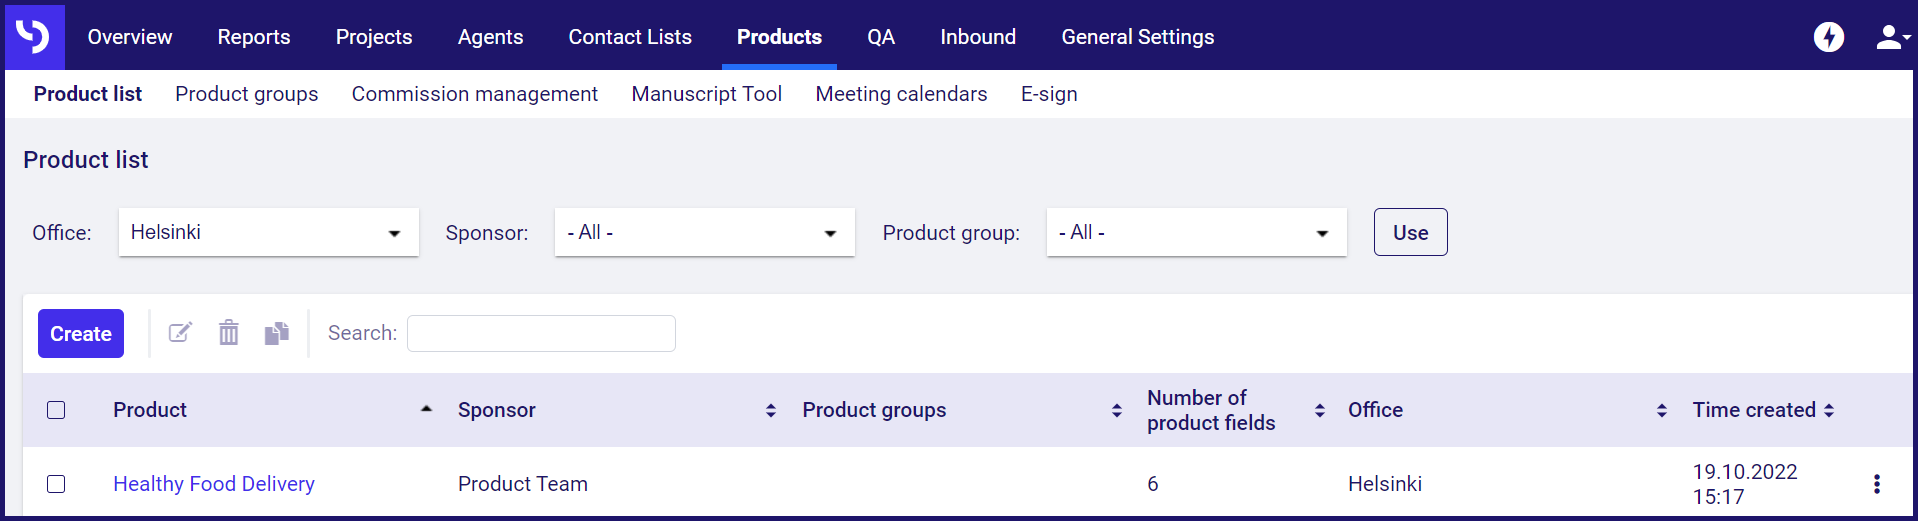Check the select-all checkbox in table header
1918x521 pixels.
click(x=56, y=410)
